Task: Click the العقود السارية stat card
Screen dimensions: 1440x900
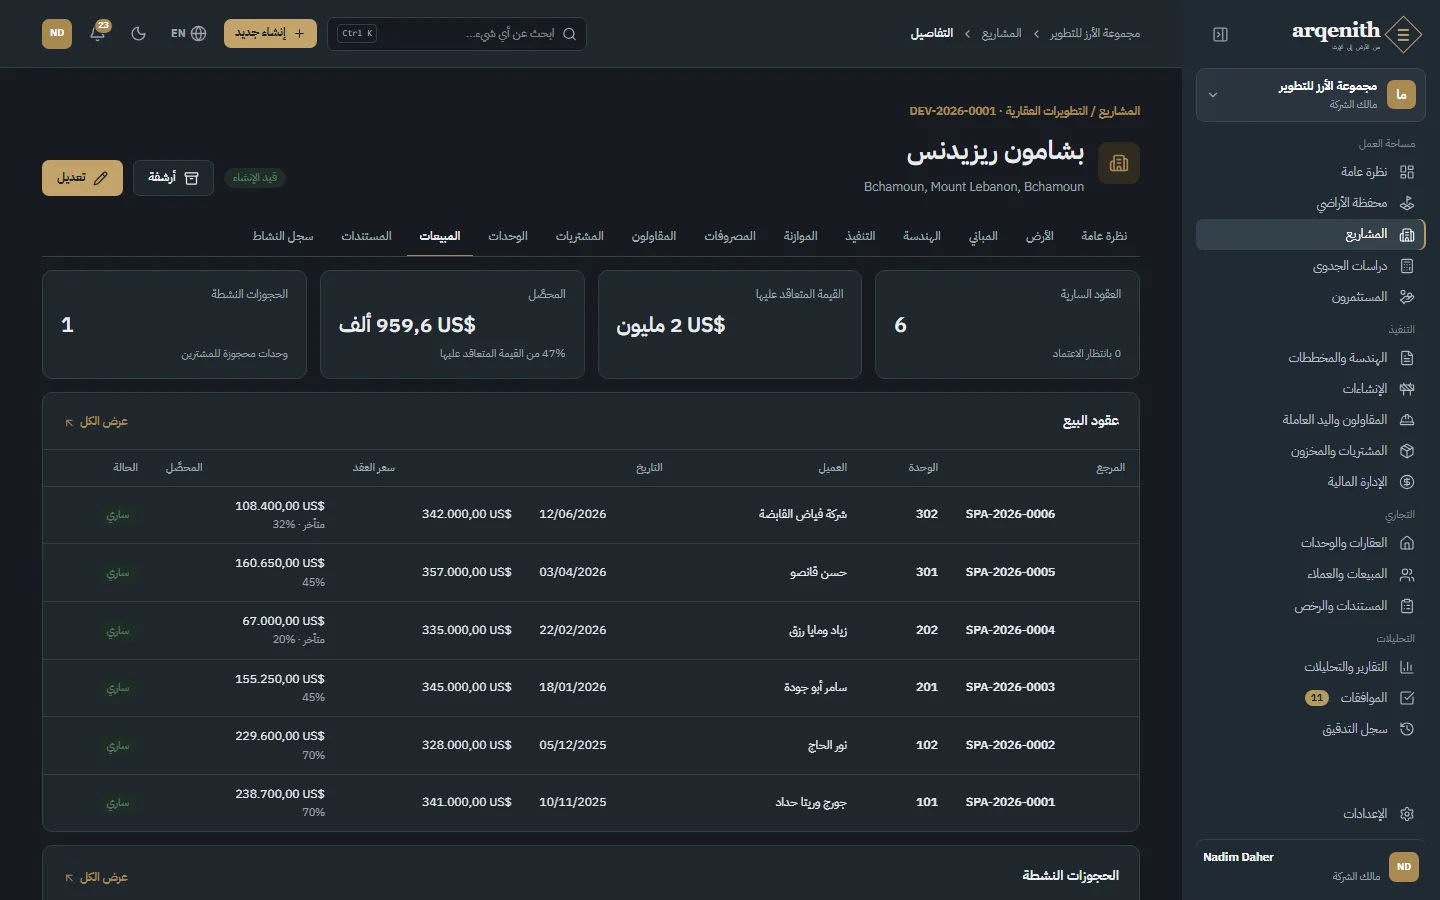Action: 1007,324
